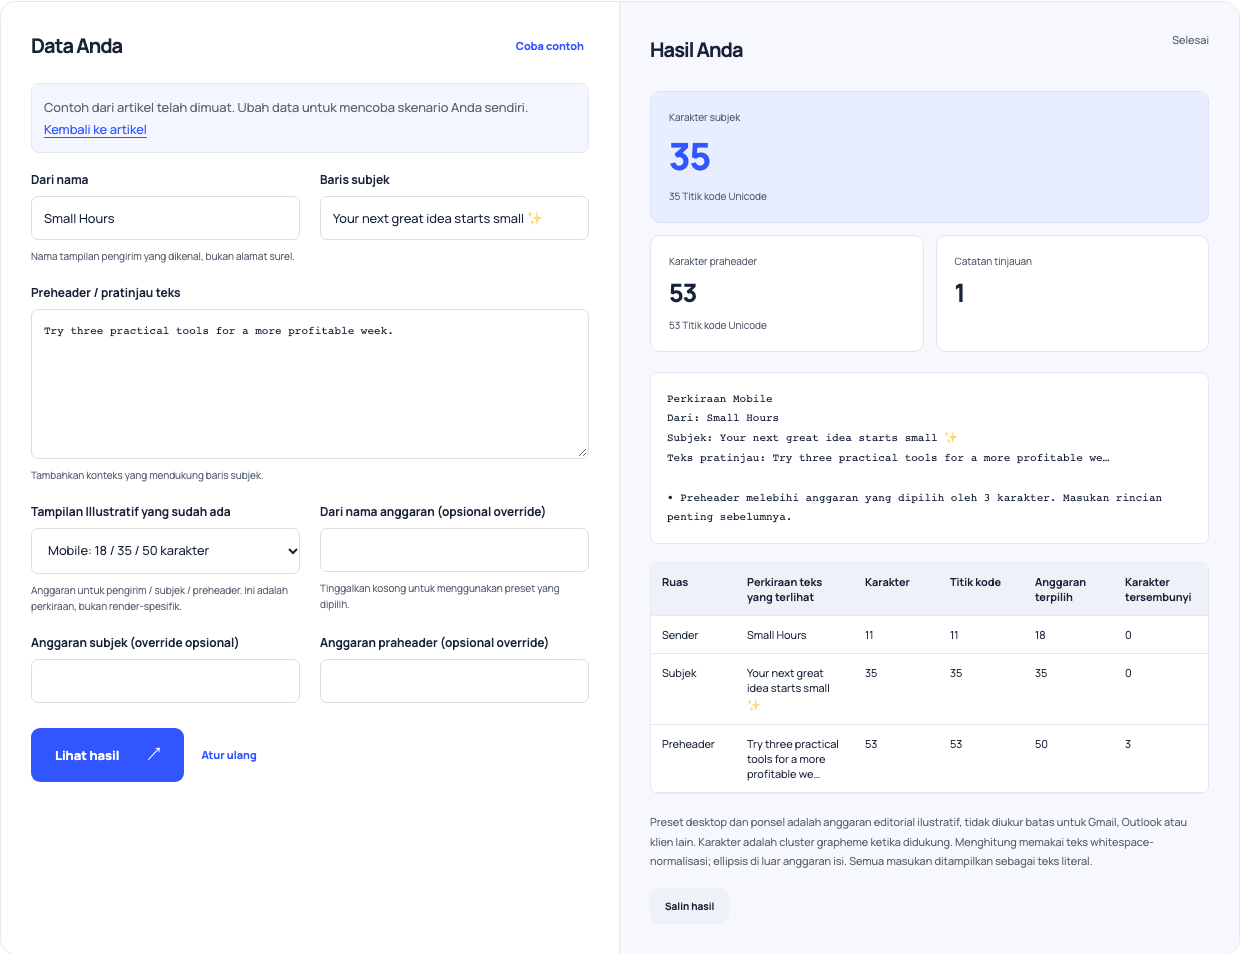The height and width of the screenshot is (955, 1240).
Task: Click the Small Hours cell in Sender row
Action: [x=777, y=635]
